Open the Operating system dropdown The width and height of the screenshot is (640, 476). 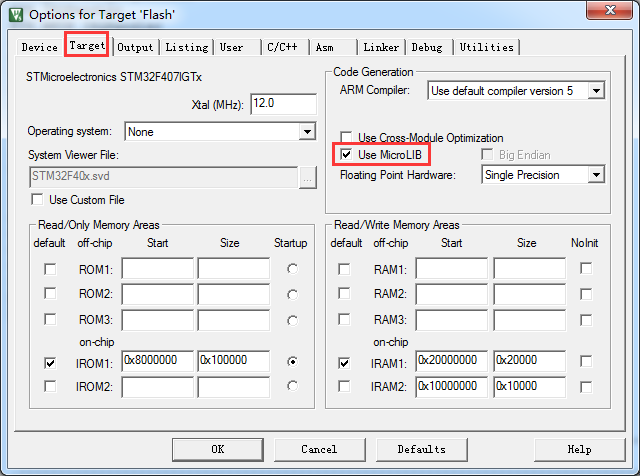click(307, 132)
